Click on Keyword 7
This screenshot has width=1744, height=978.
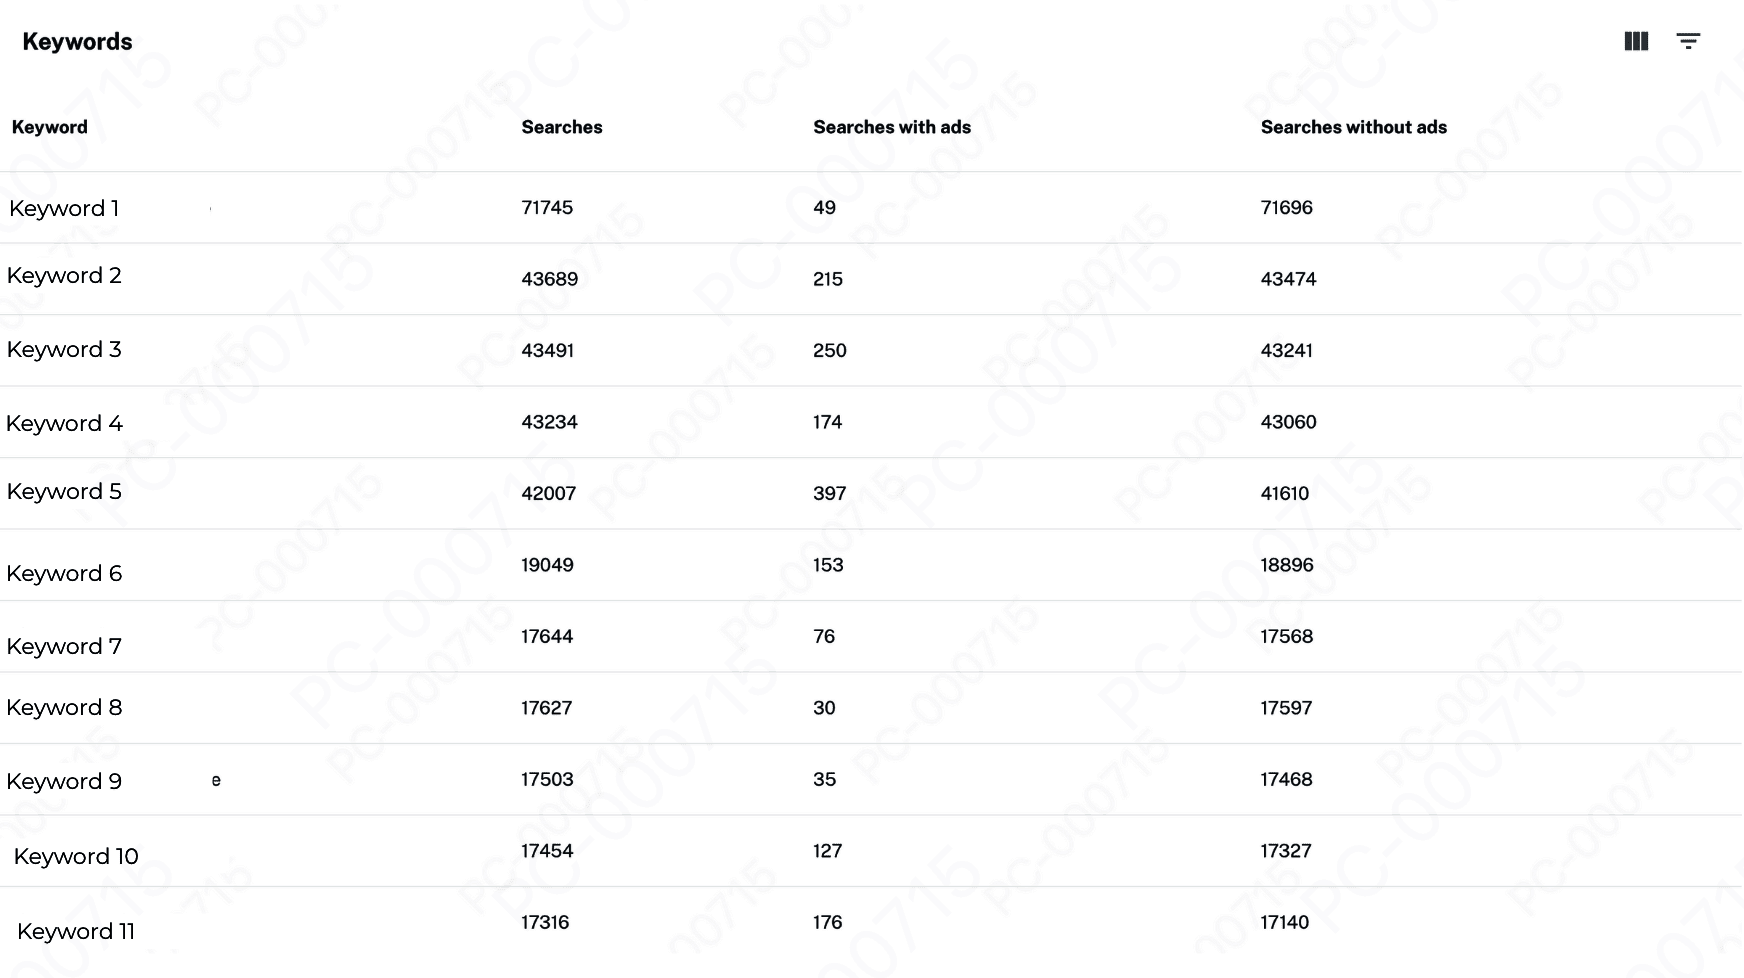[64, 646]
